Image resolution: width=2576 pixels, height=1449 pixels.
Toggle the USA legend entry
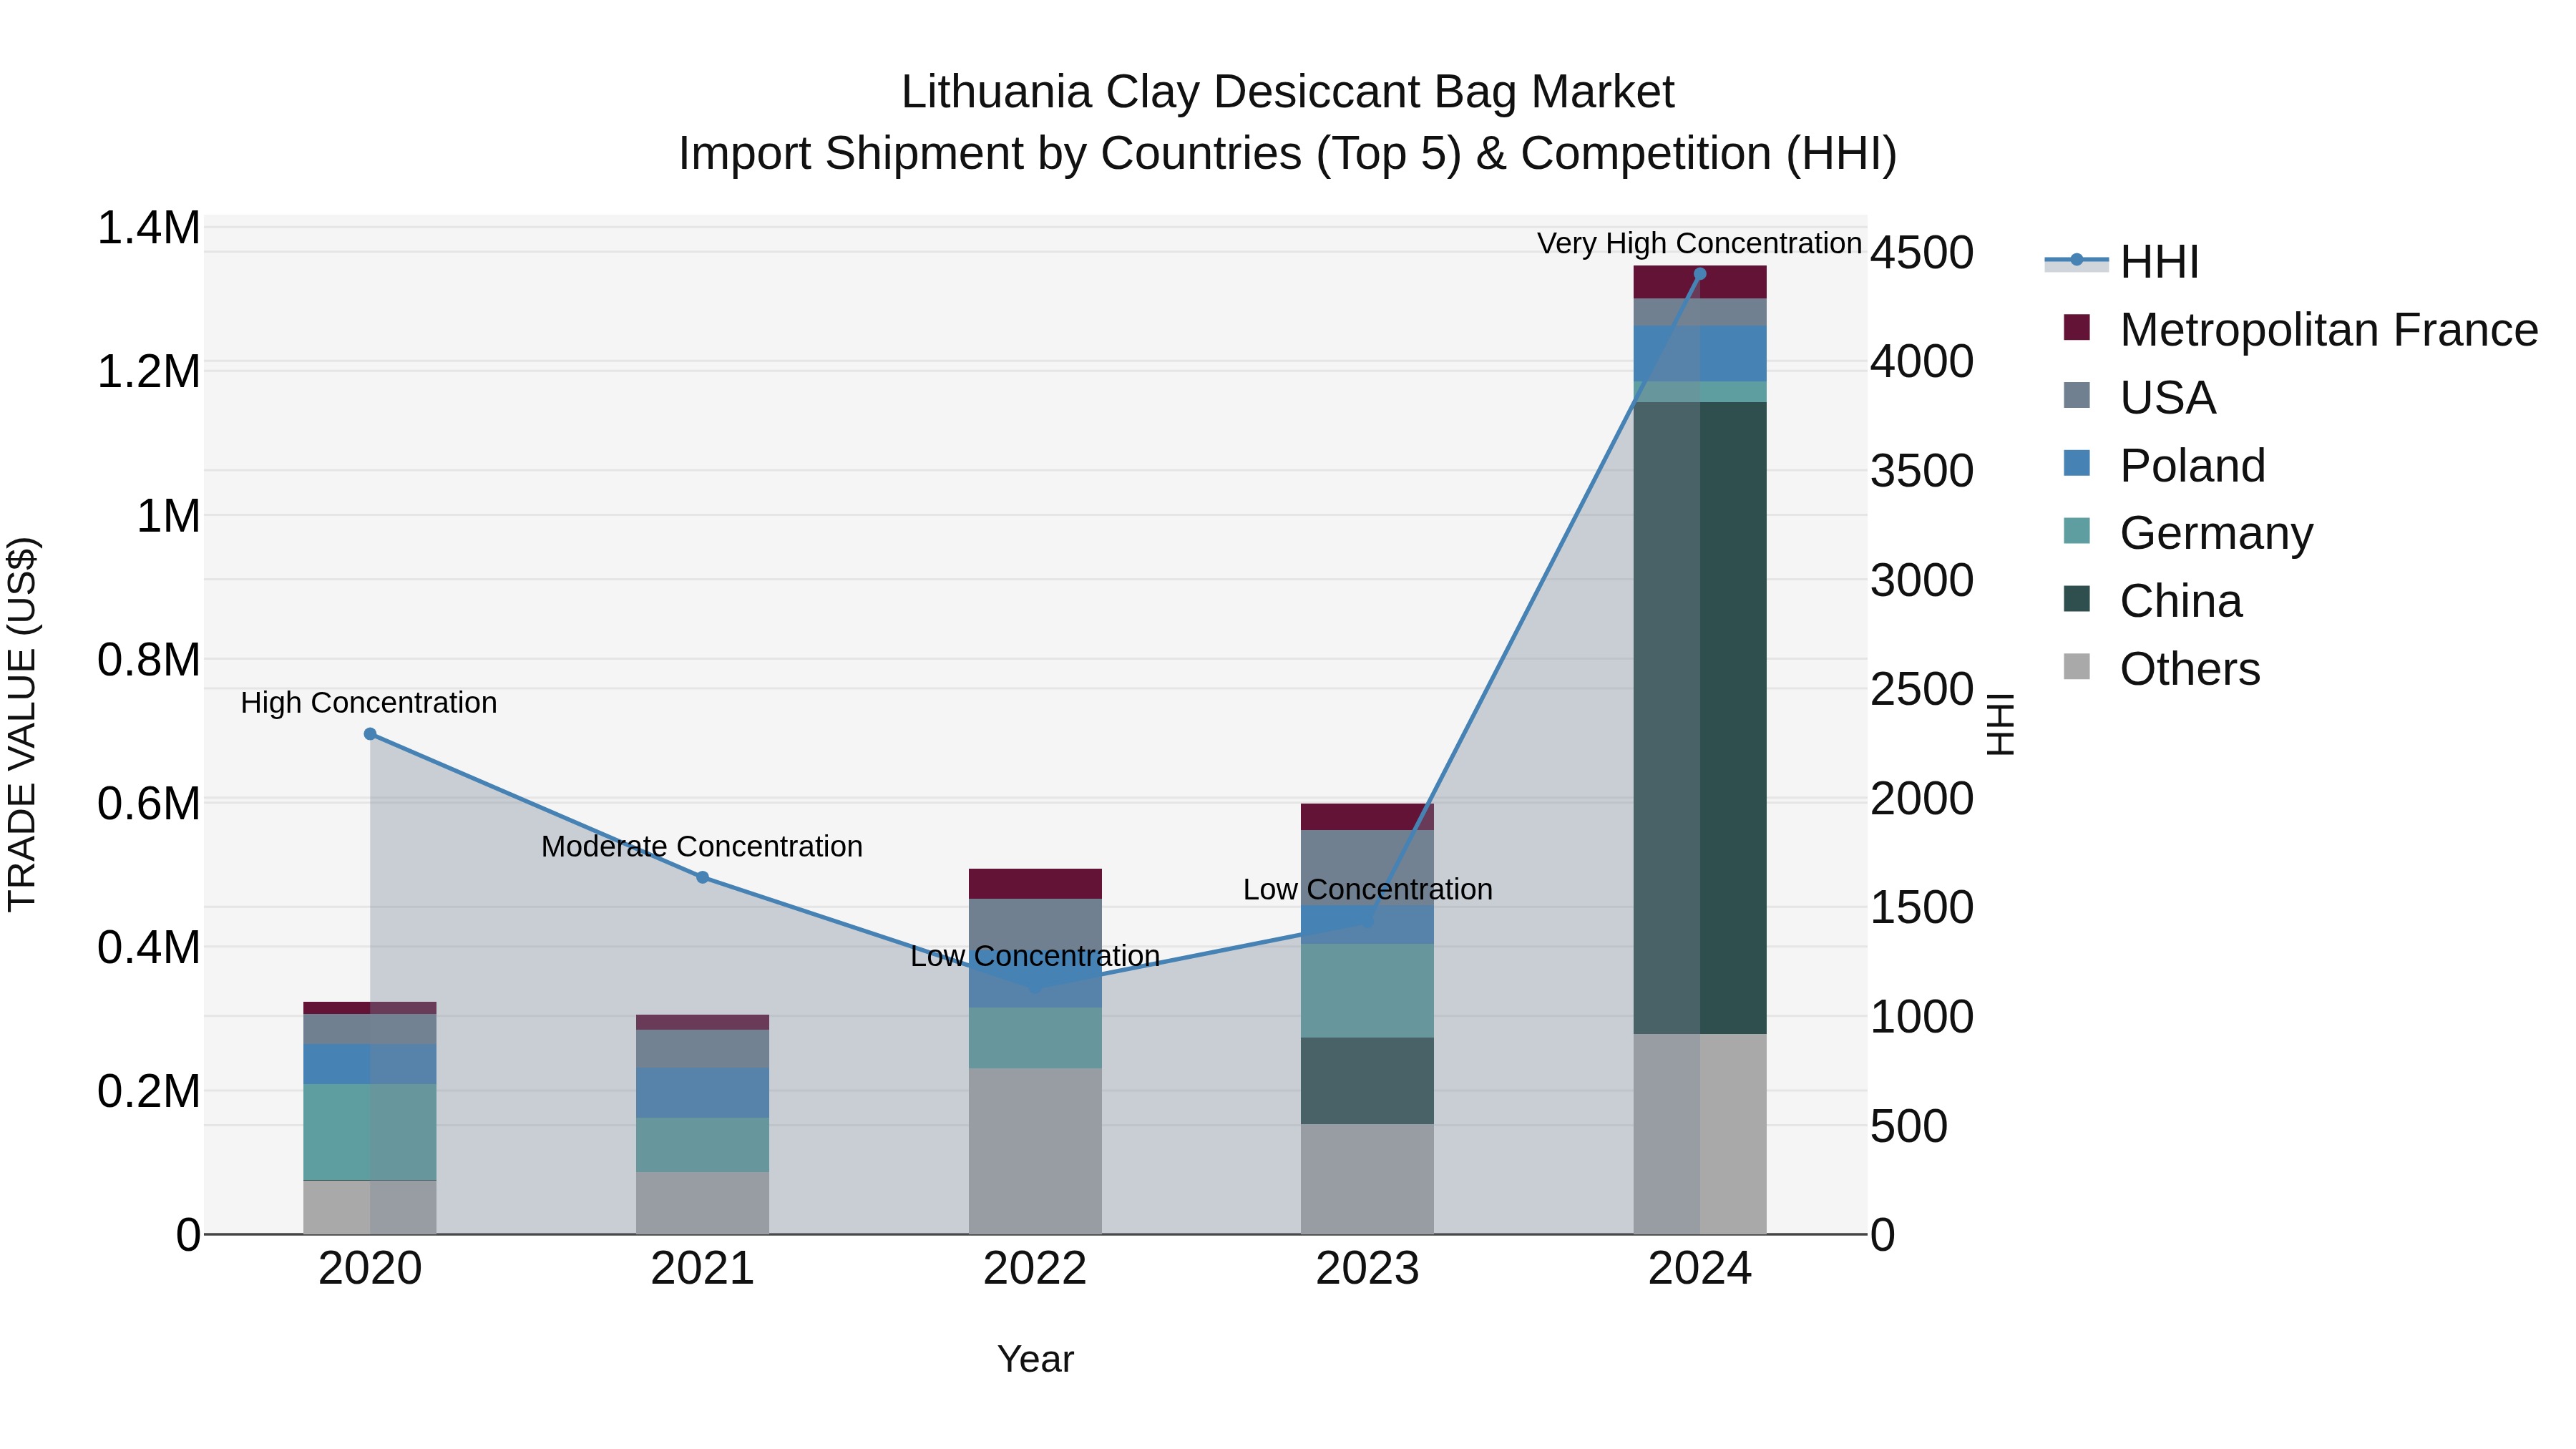pos(2140,398)
